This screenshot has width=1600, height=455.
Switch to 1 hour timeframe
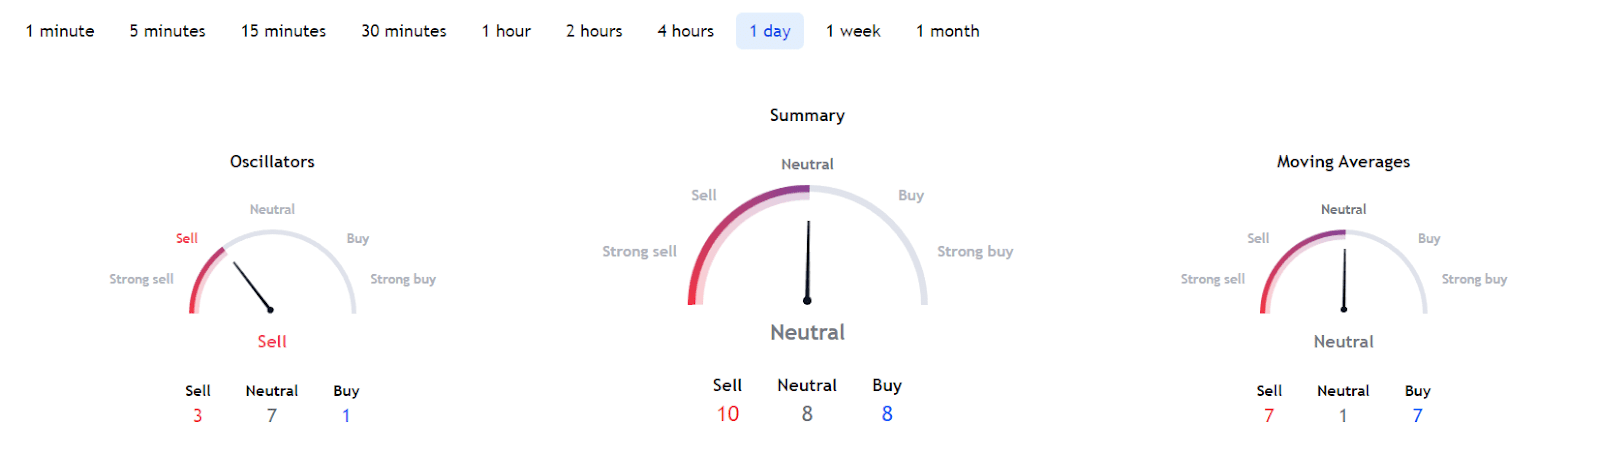[x=506, y=31]
